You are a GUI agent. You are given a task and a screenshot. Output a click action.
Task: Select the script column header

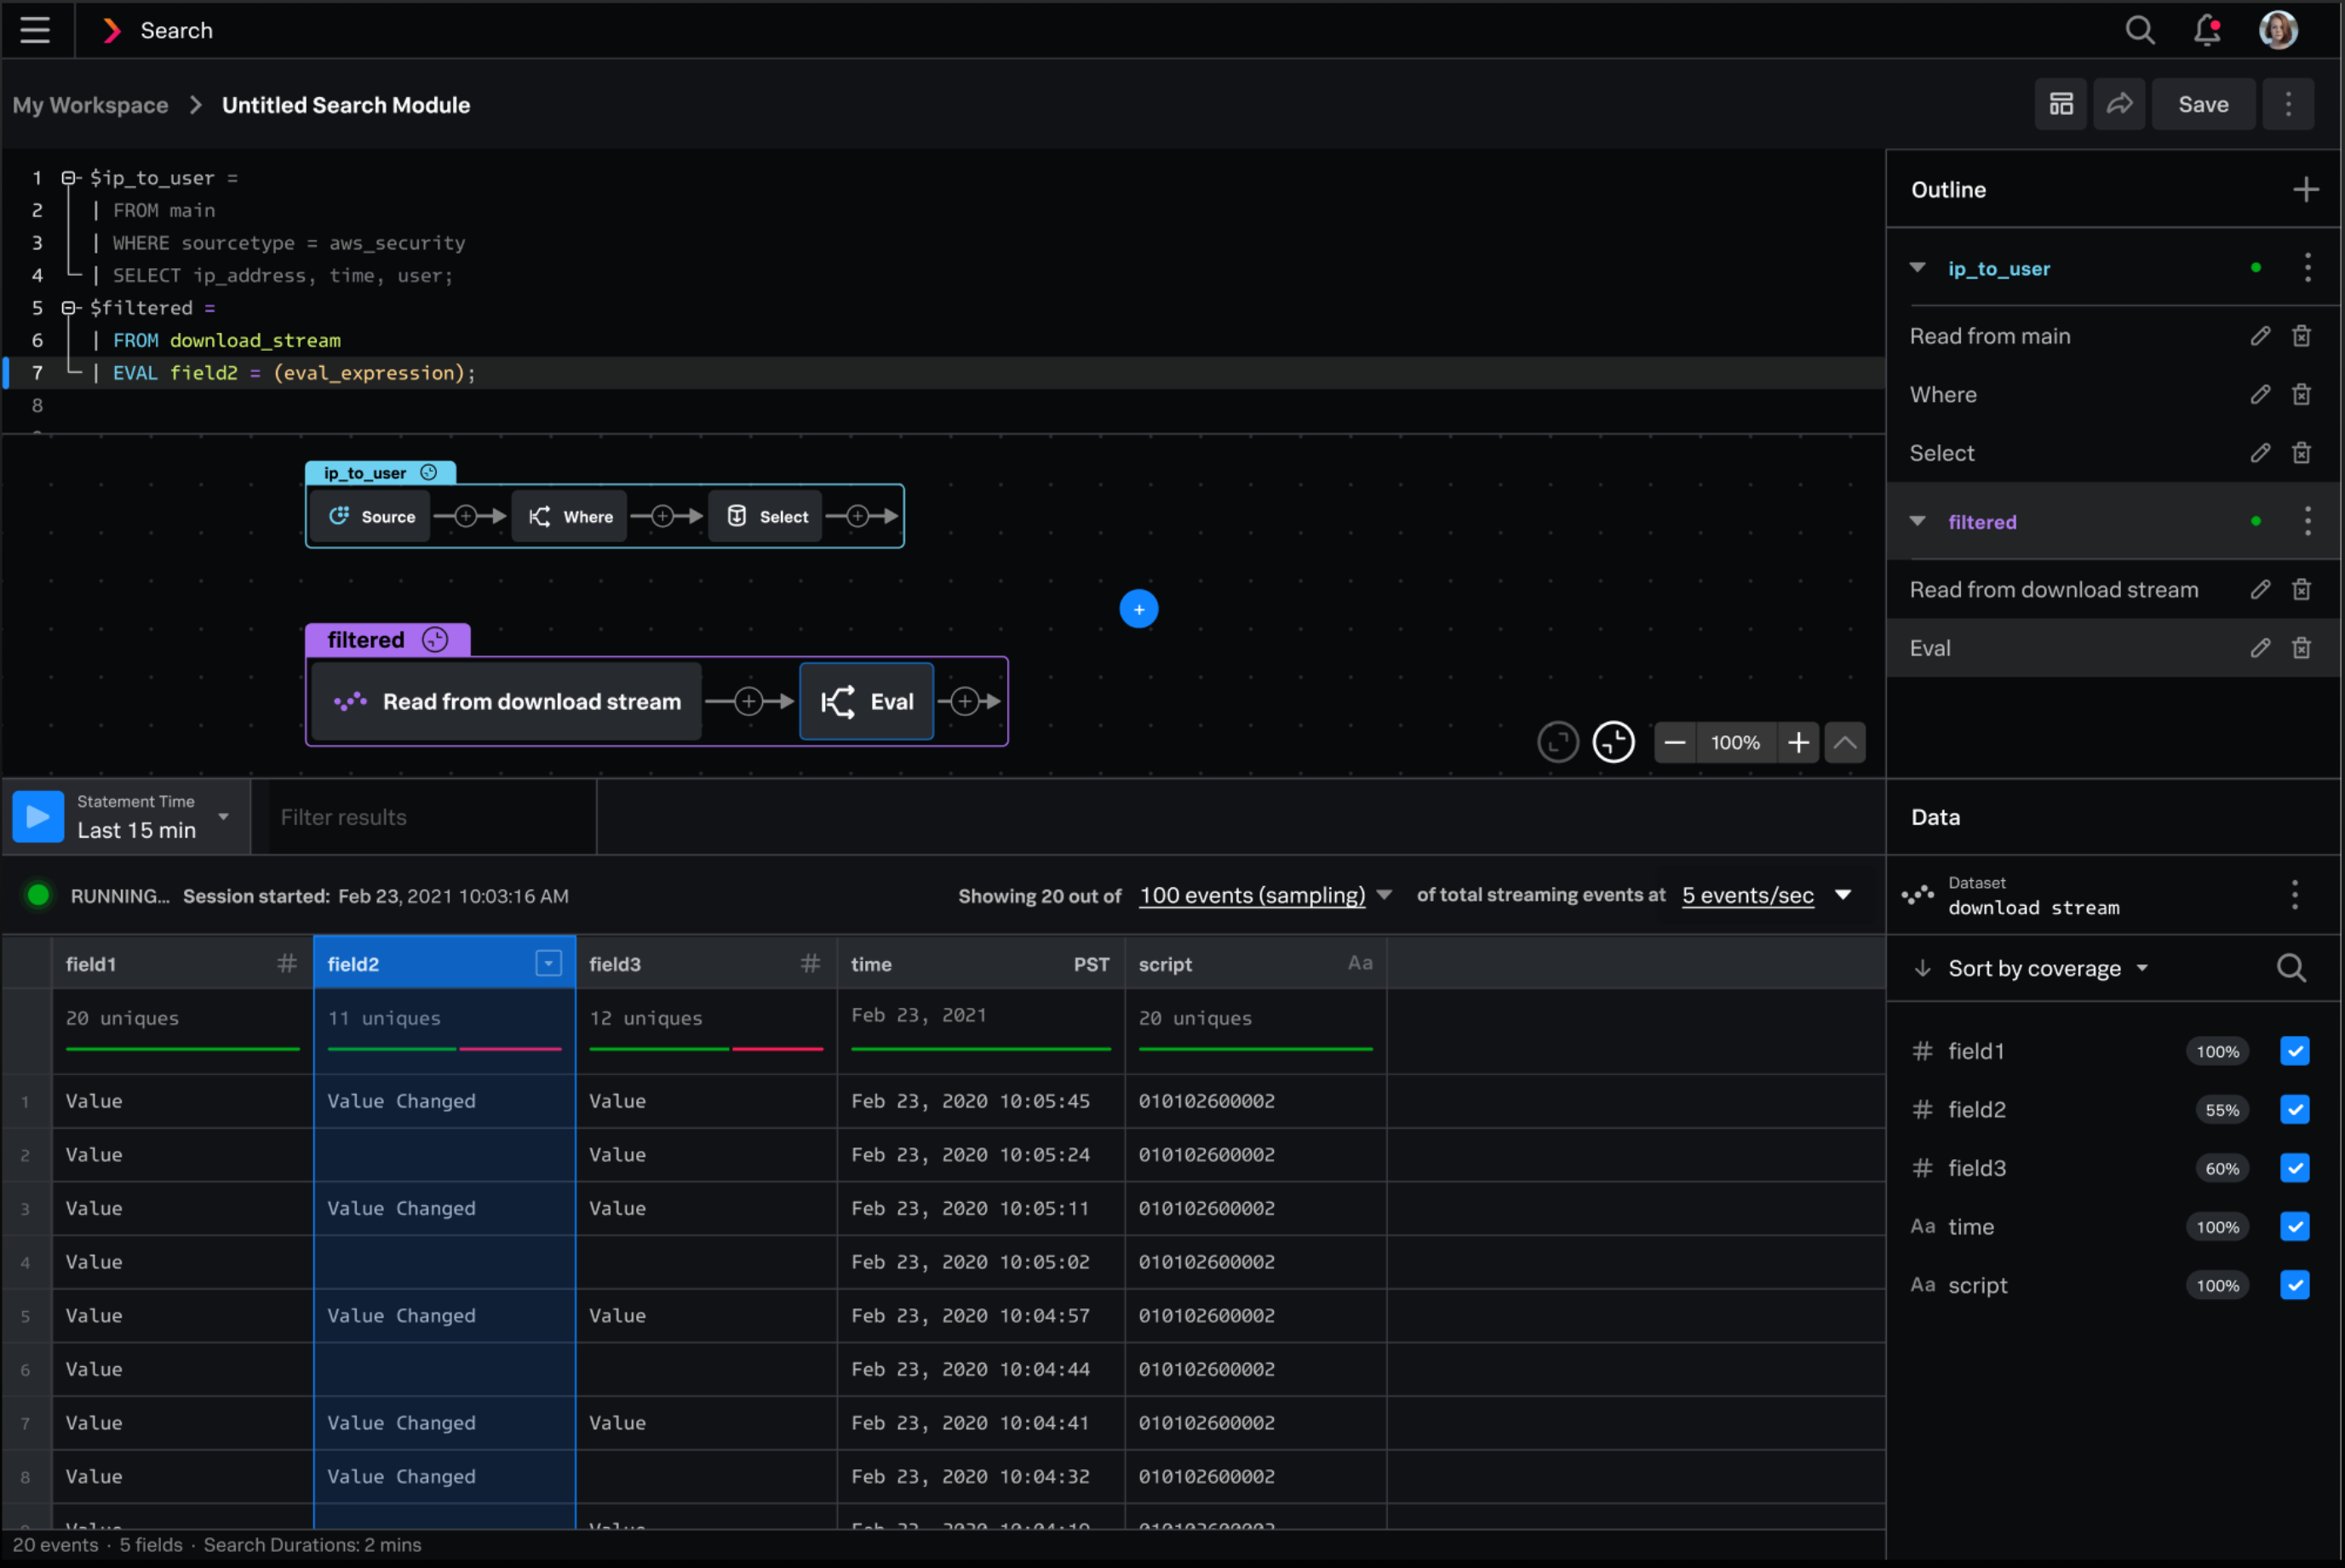1255,963
